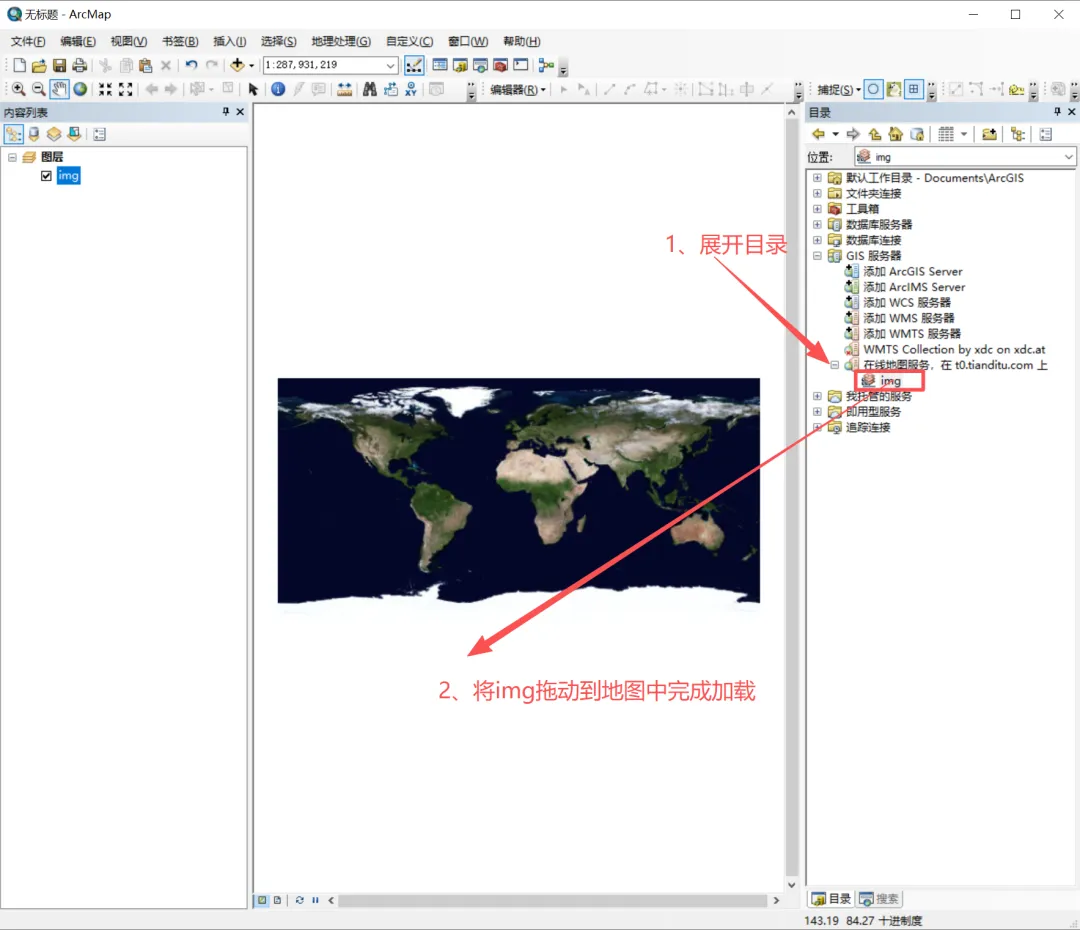The image size is (1080, 930).
Task: Pin the Catalog panel
Action: click(x=1057, y=112)
